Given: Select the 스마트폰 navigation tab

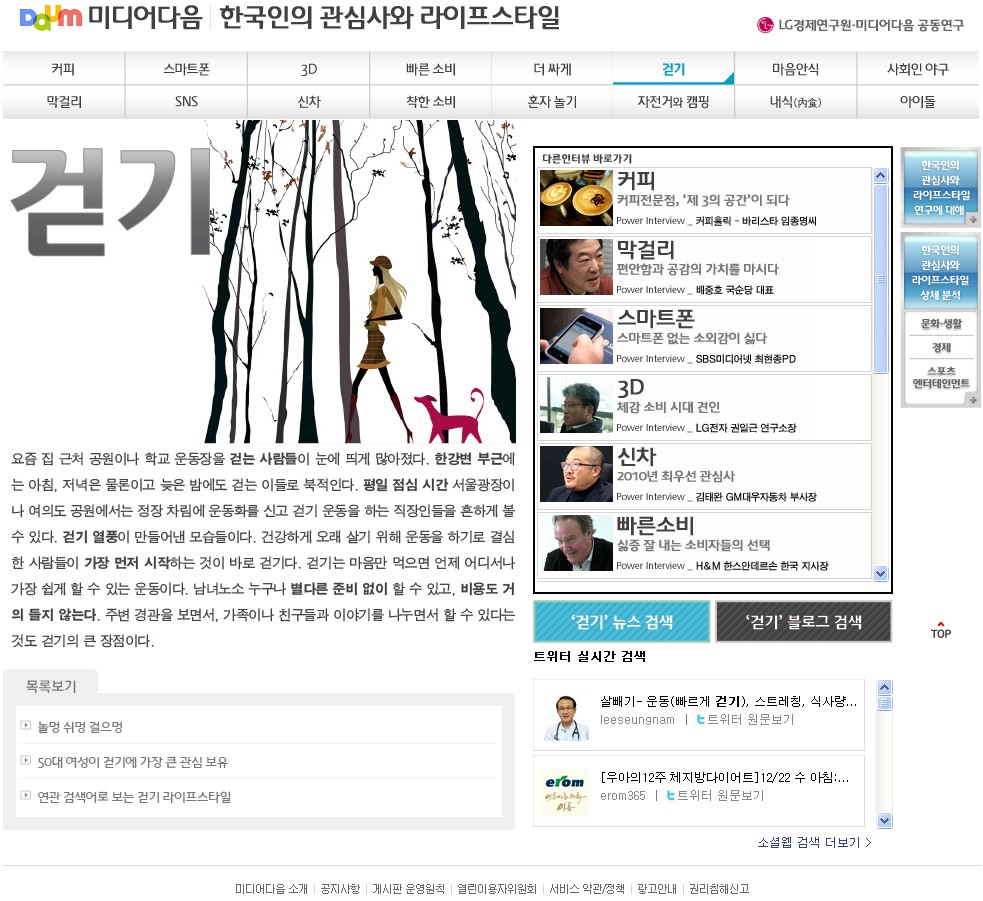Looking at the screenshot, I should tap(186, 69).
